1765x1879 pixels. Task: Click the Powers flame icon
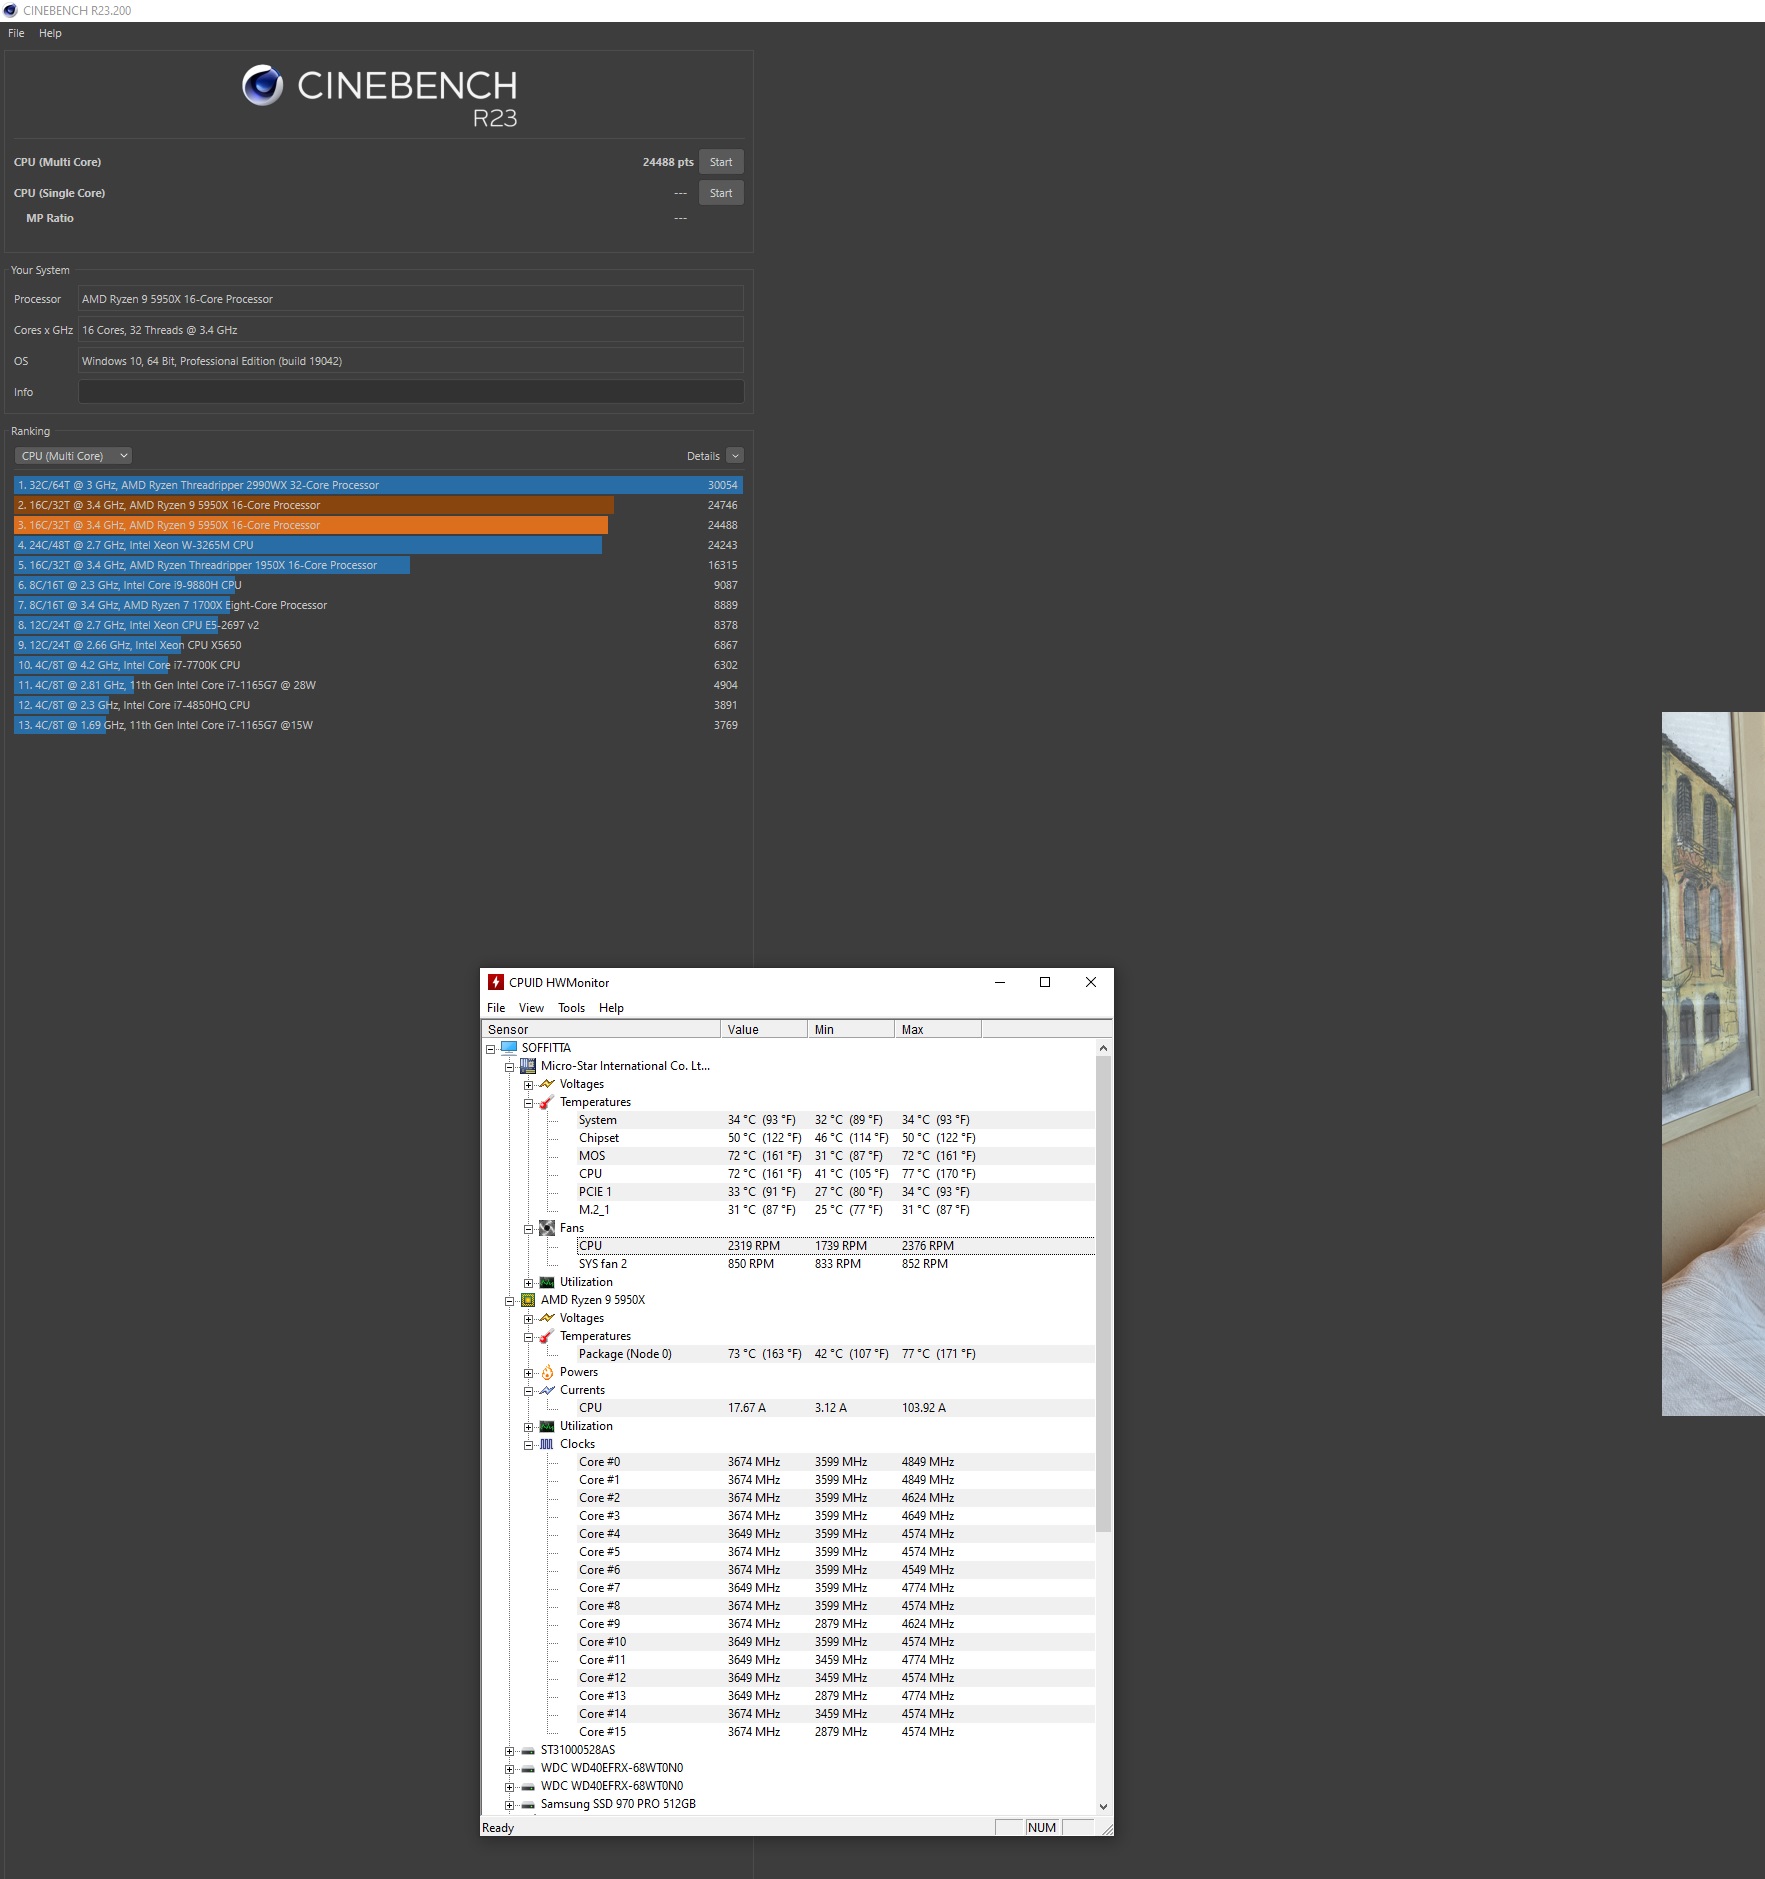tap(546, 1372)
